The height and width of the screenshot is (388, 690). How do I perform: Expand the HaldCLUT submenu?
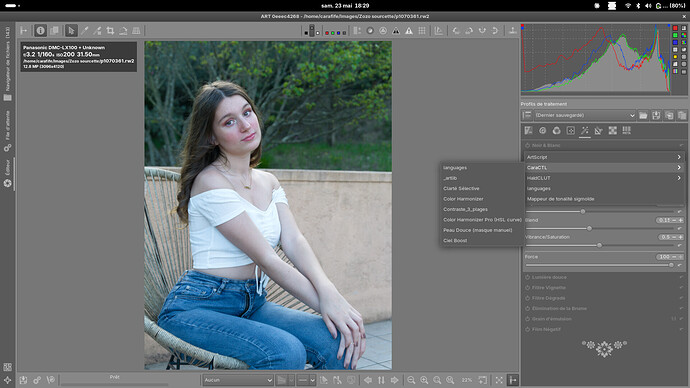604,178
